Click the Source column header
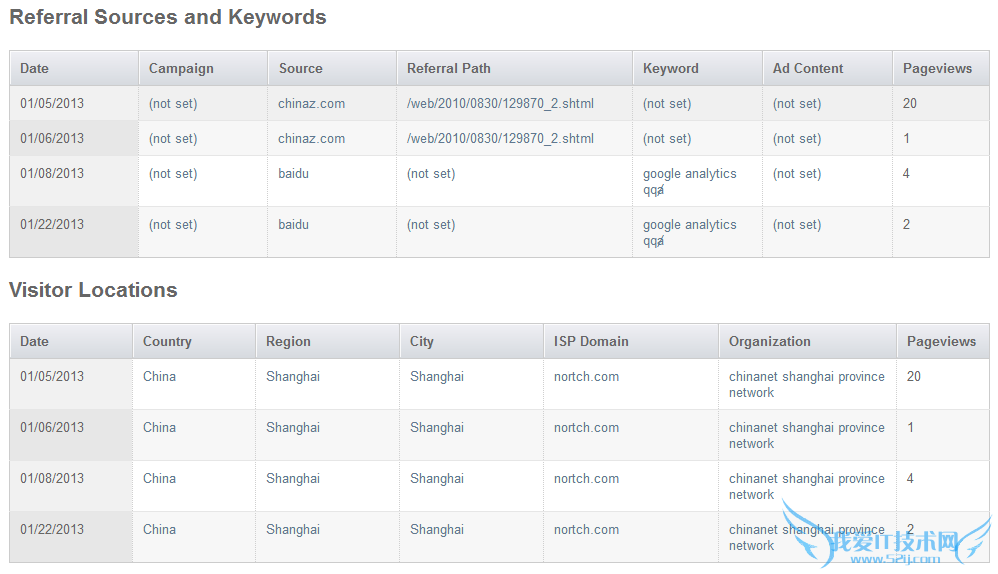Screen dimensions: 998x574 [x=300, y=68]
